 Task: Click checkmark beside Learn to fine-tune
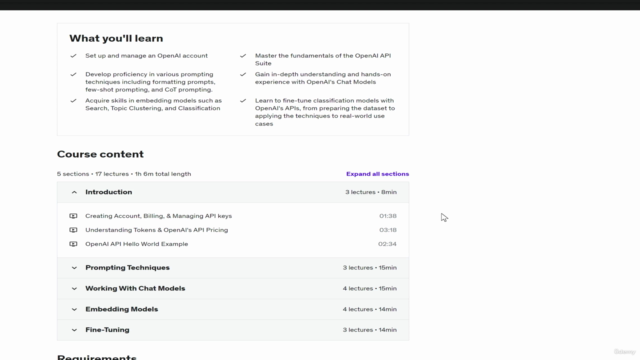(x=243, y=100)
